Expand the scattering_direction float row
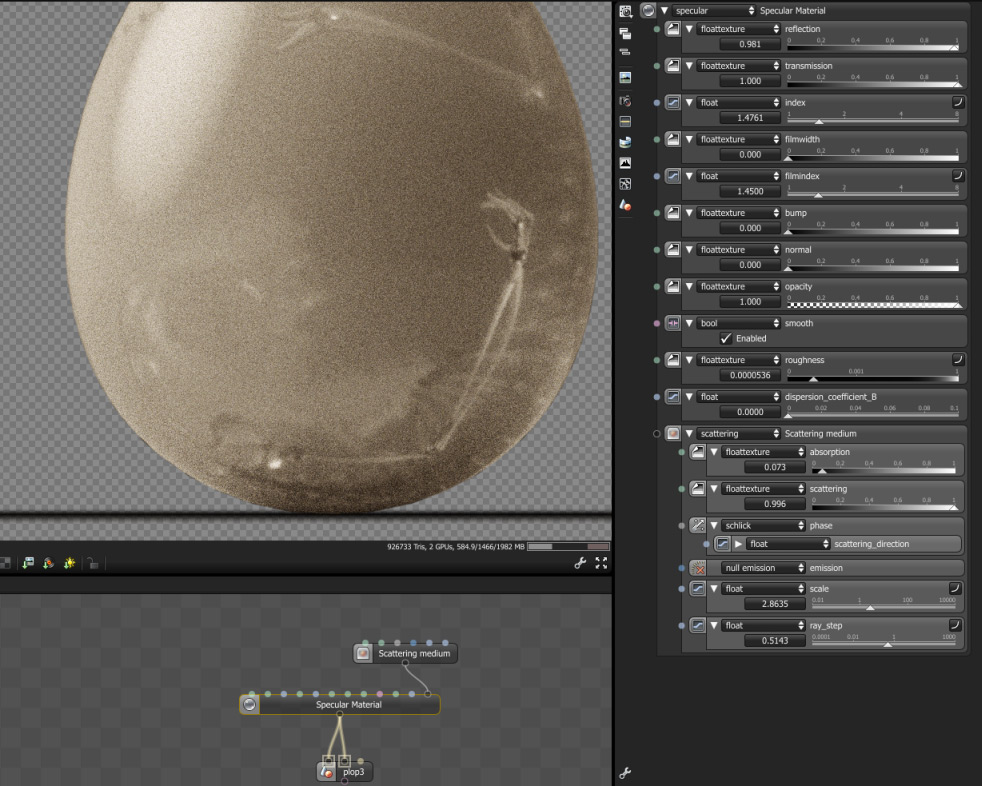The width and height of the screenshot is (982, 786). (738, 544)
